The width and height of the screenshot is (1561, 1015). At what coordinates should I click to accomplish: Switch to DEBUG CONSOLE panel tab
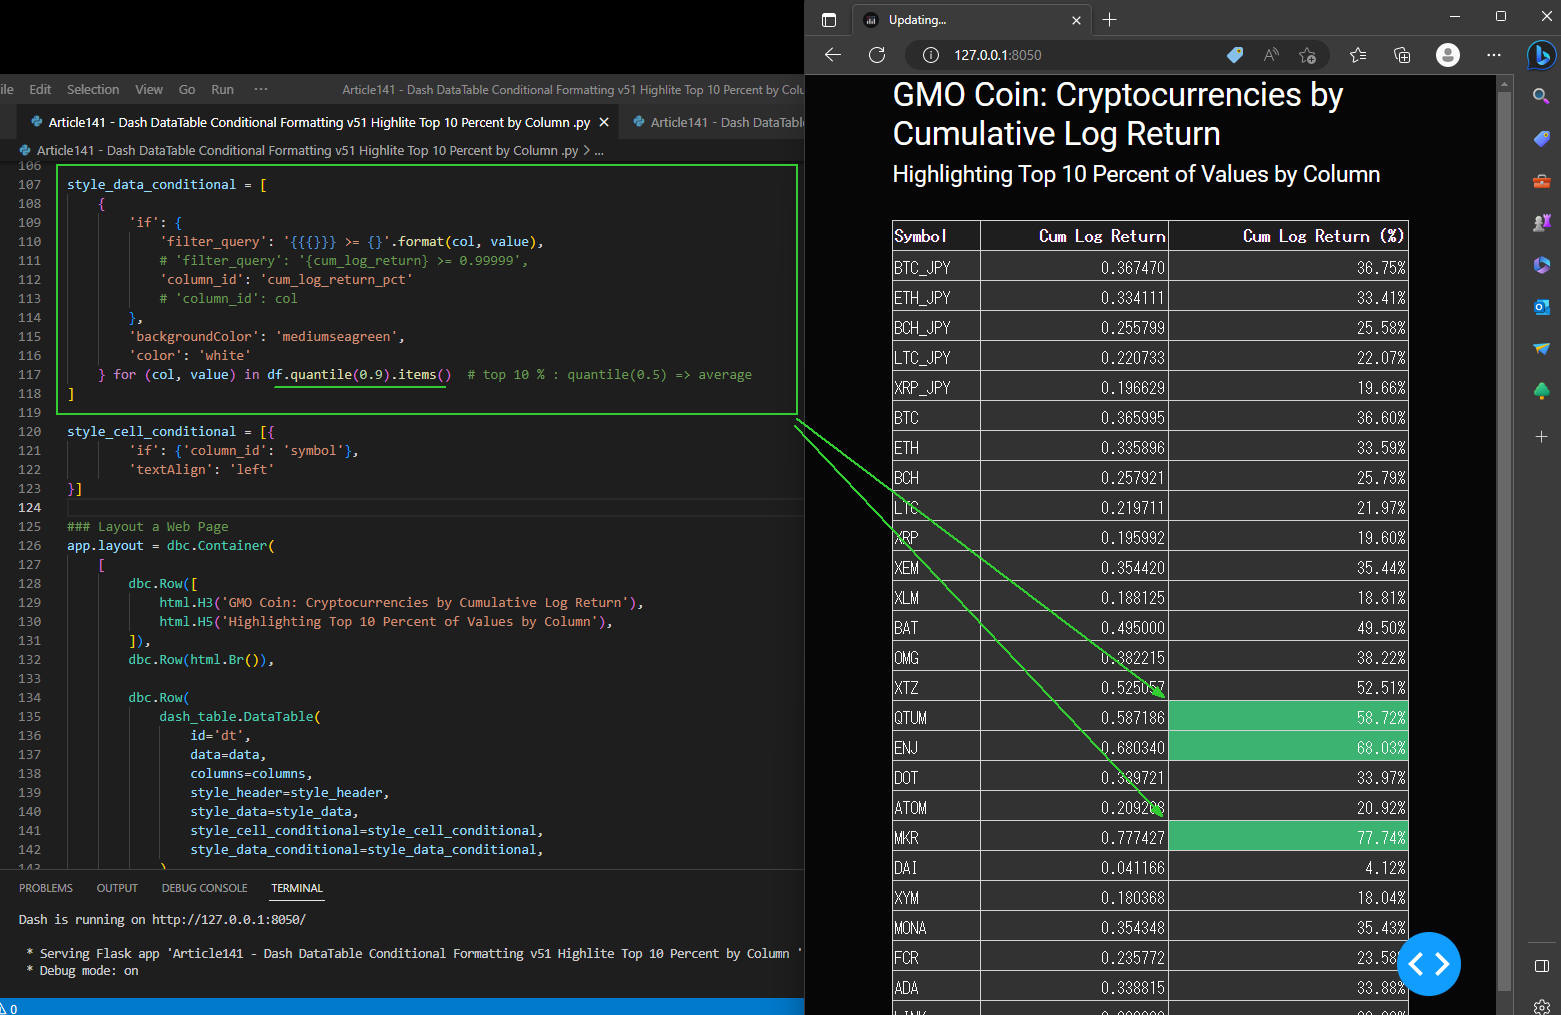(204, 888)
